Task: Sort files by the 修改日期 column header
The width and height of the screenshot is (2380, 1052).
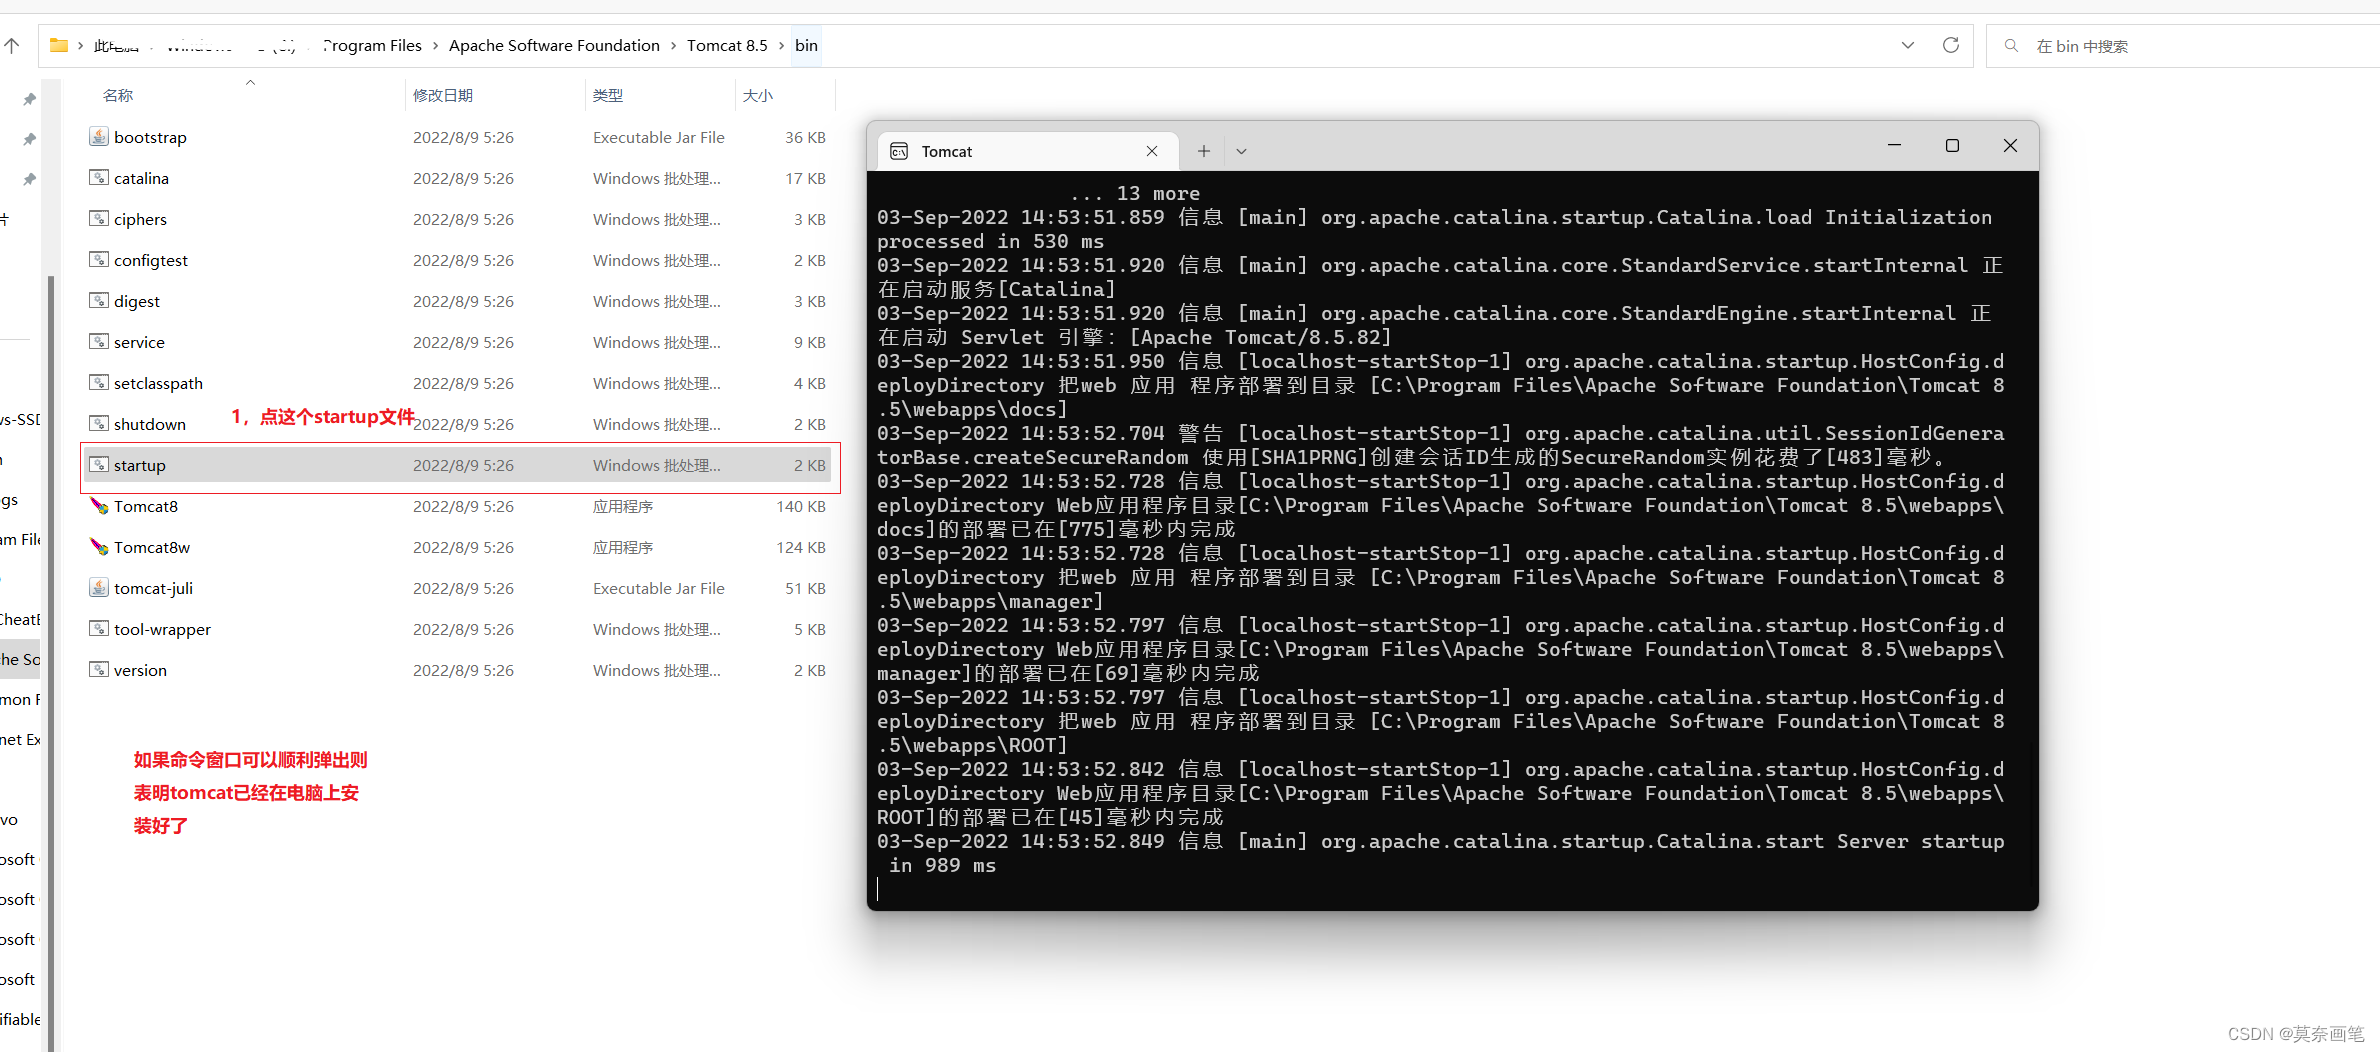Action: tap(443, 94)
